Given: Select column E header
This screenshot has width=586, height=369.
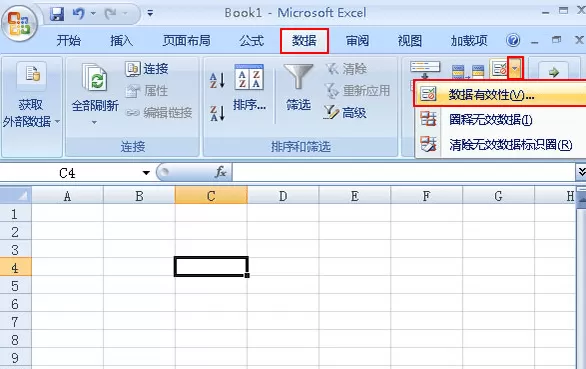Looking at the screenshot, I should coord(355,196).
